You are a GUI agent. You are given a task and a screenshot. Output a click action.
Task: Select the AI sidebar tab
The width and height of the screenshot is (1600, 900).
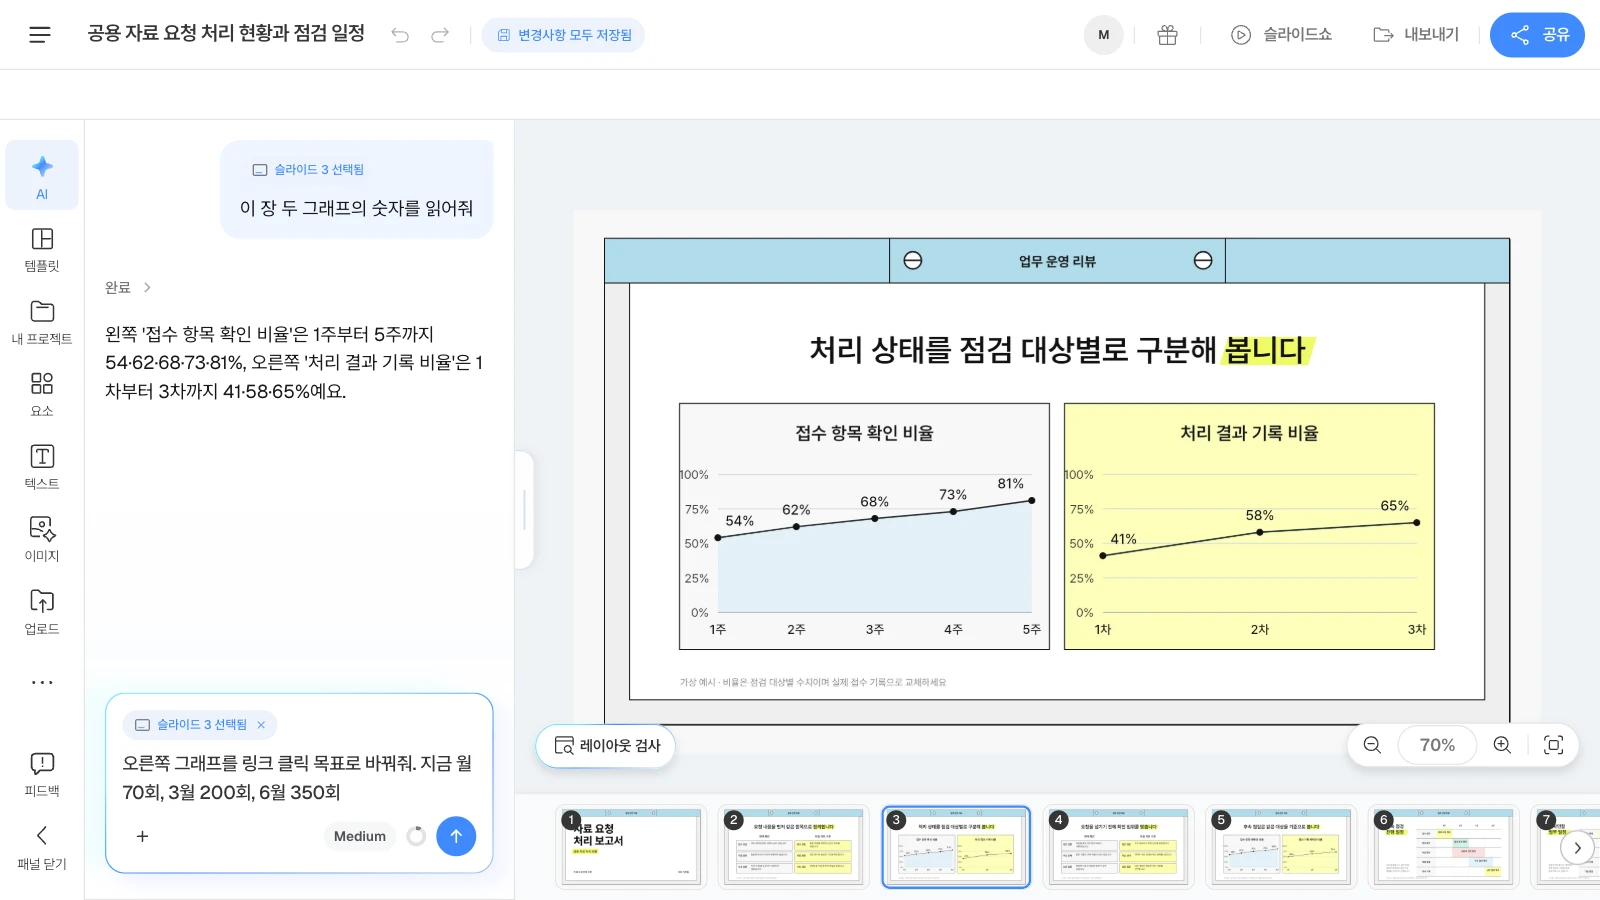42,176
